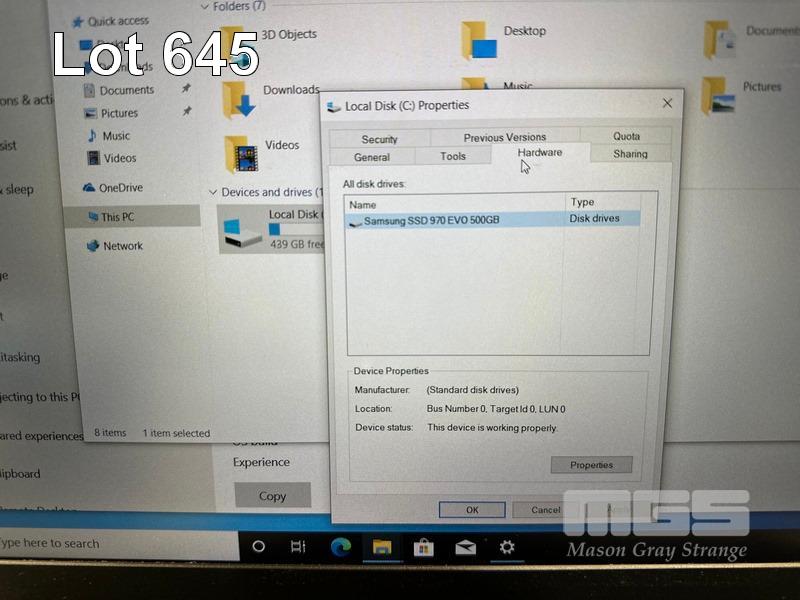Click the Task View taskbar icon
Screen dimensions: 800x600
[x=298, y=546]
